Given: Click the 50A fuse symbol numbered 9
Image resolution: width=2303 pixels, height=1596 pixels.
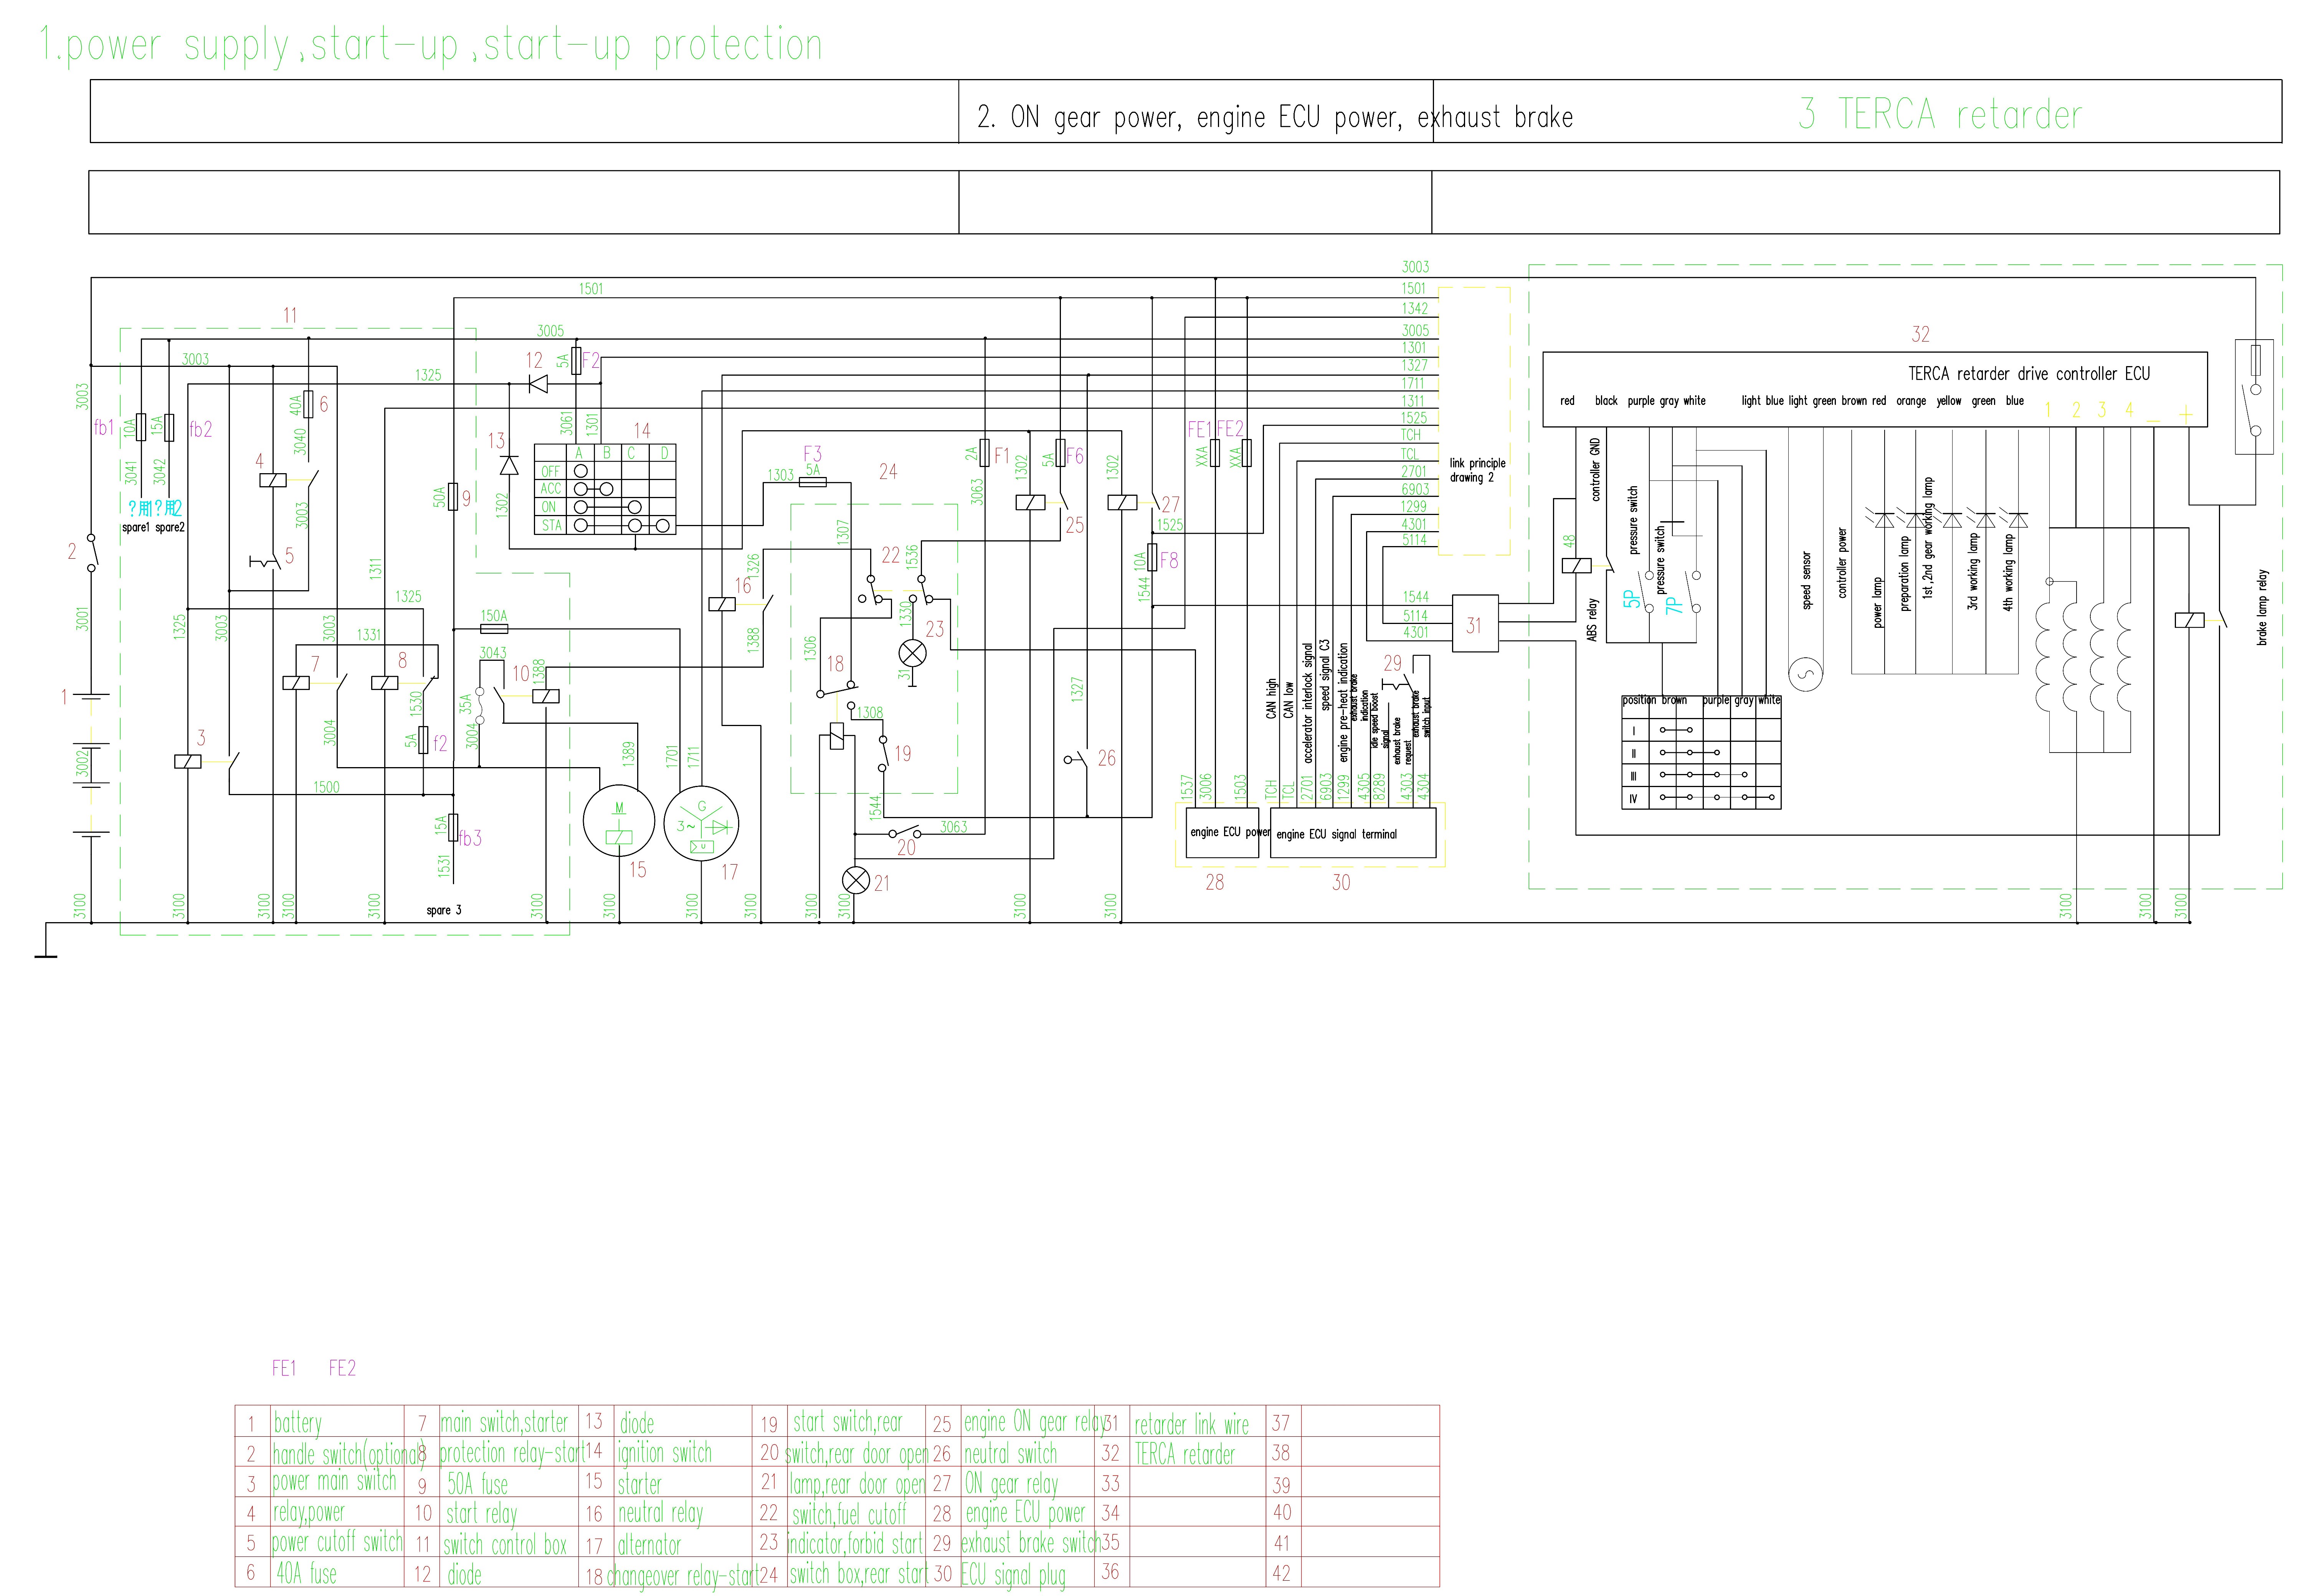Looking at the screenshot, I should coord(453,496).
